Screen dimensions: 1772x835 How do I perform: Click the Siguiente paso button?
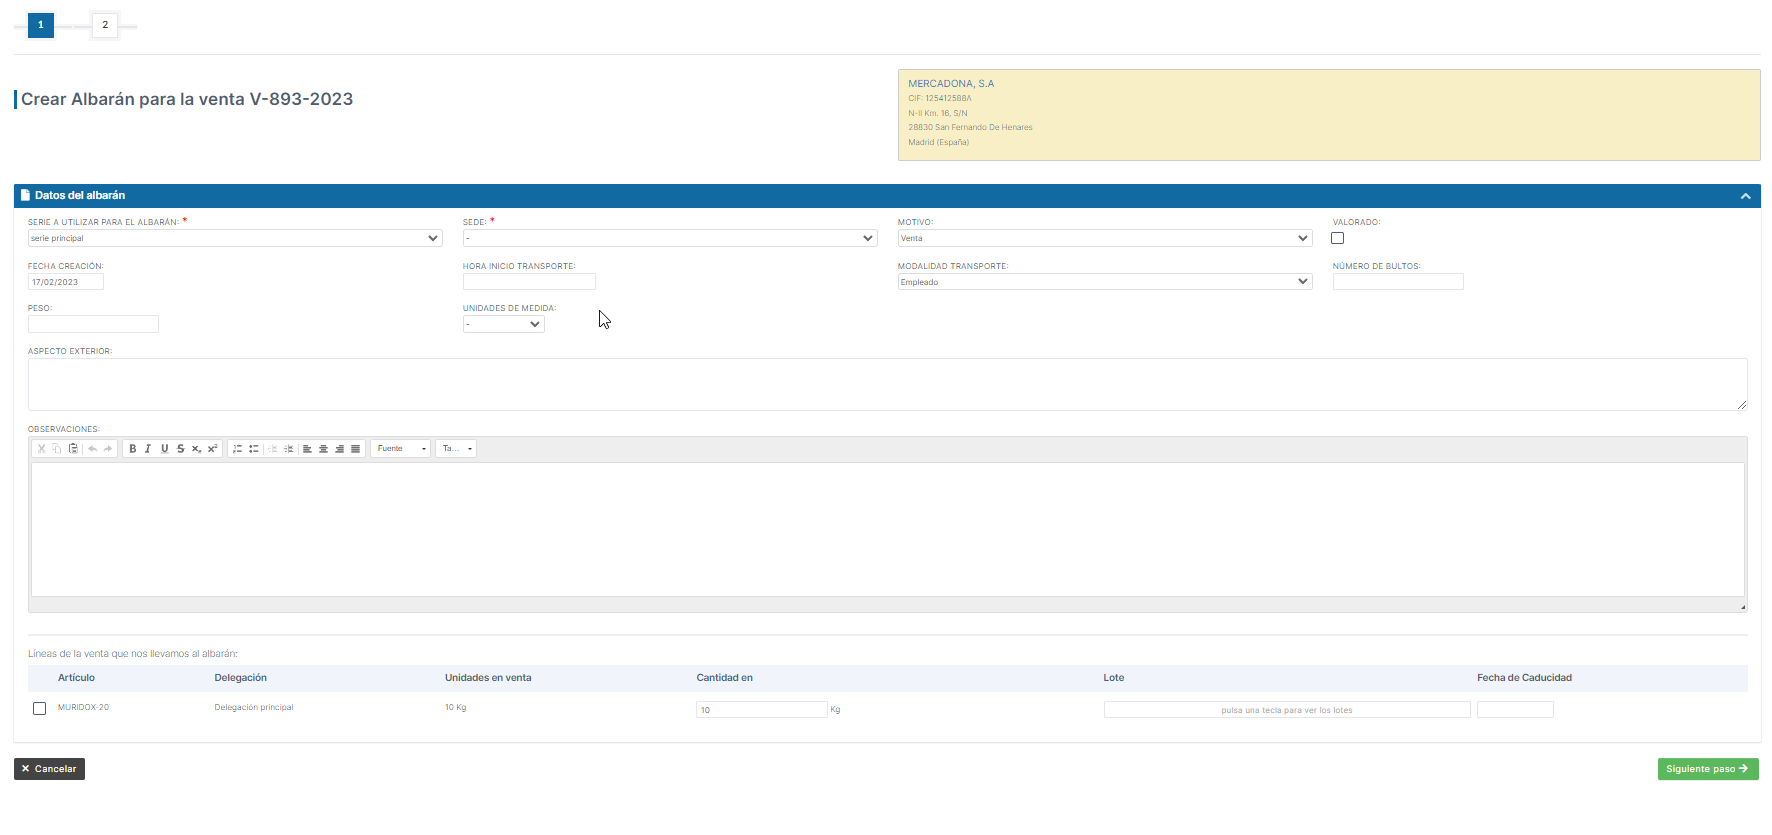[1707, 769]
